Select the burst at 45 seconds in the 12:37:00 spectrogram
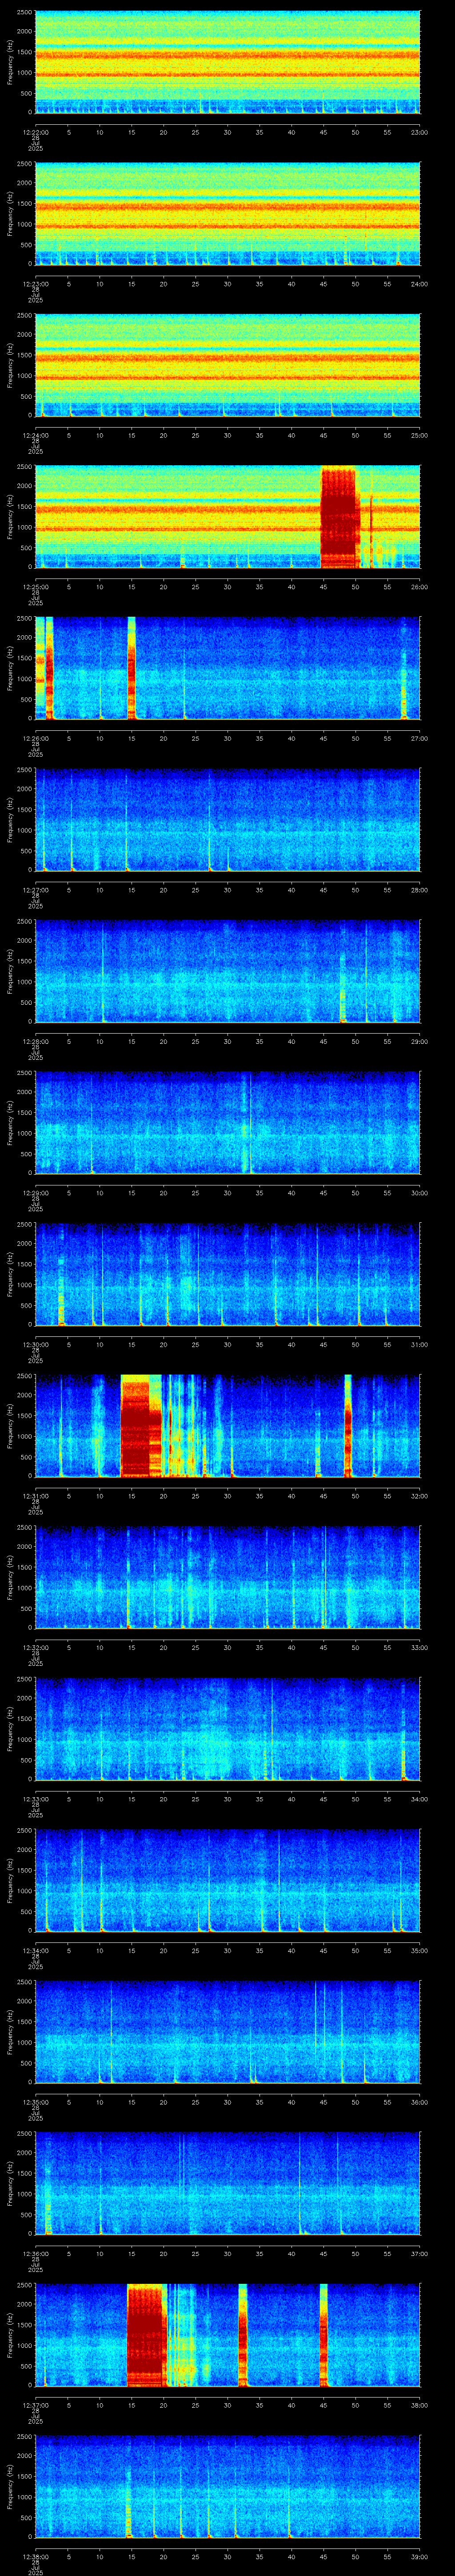This screenshot has width=455, height=2576. click(323, 2335)
